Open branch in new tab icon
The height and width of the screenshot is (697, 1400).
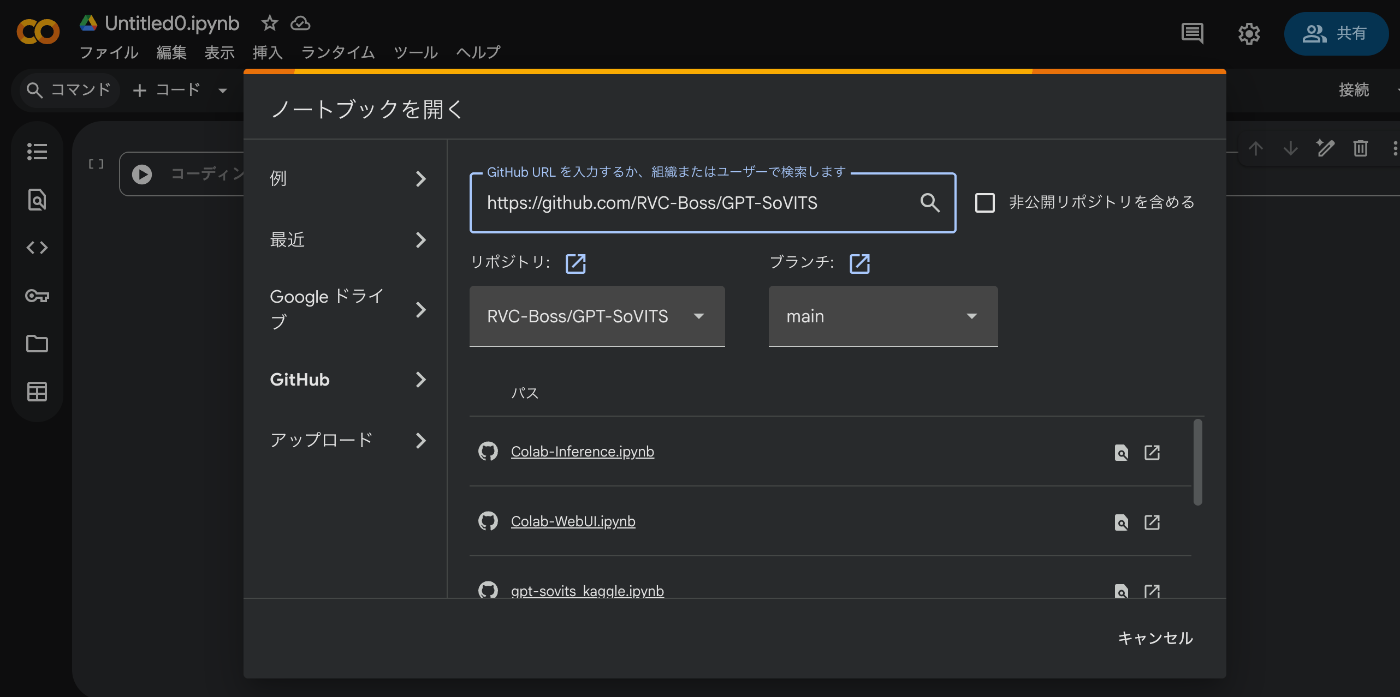[860, 263]
